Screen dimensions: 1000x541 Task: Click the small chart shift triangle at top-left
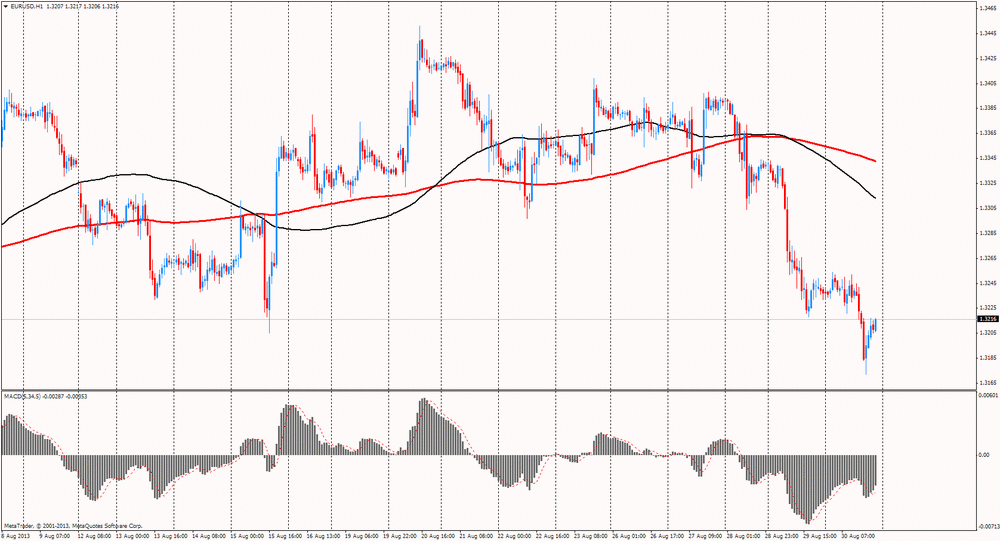[6, 6]
